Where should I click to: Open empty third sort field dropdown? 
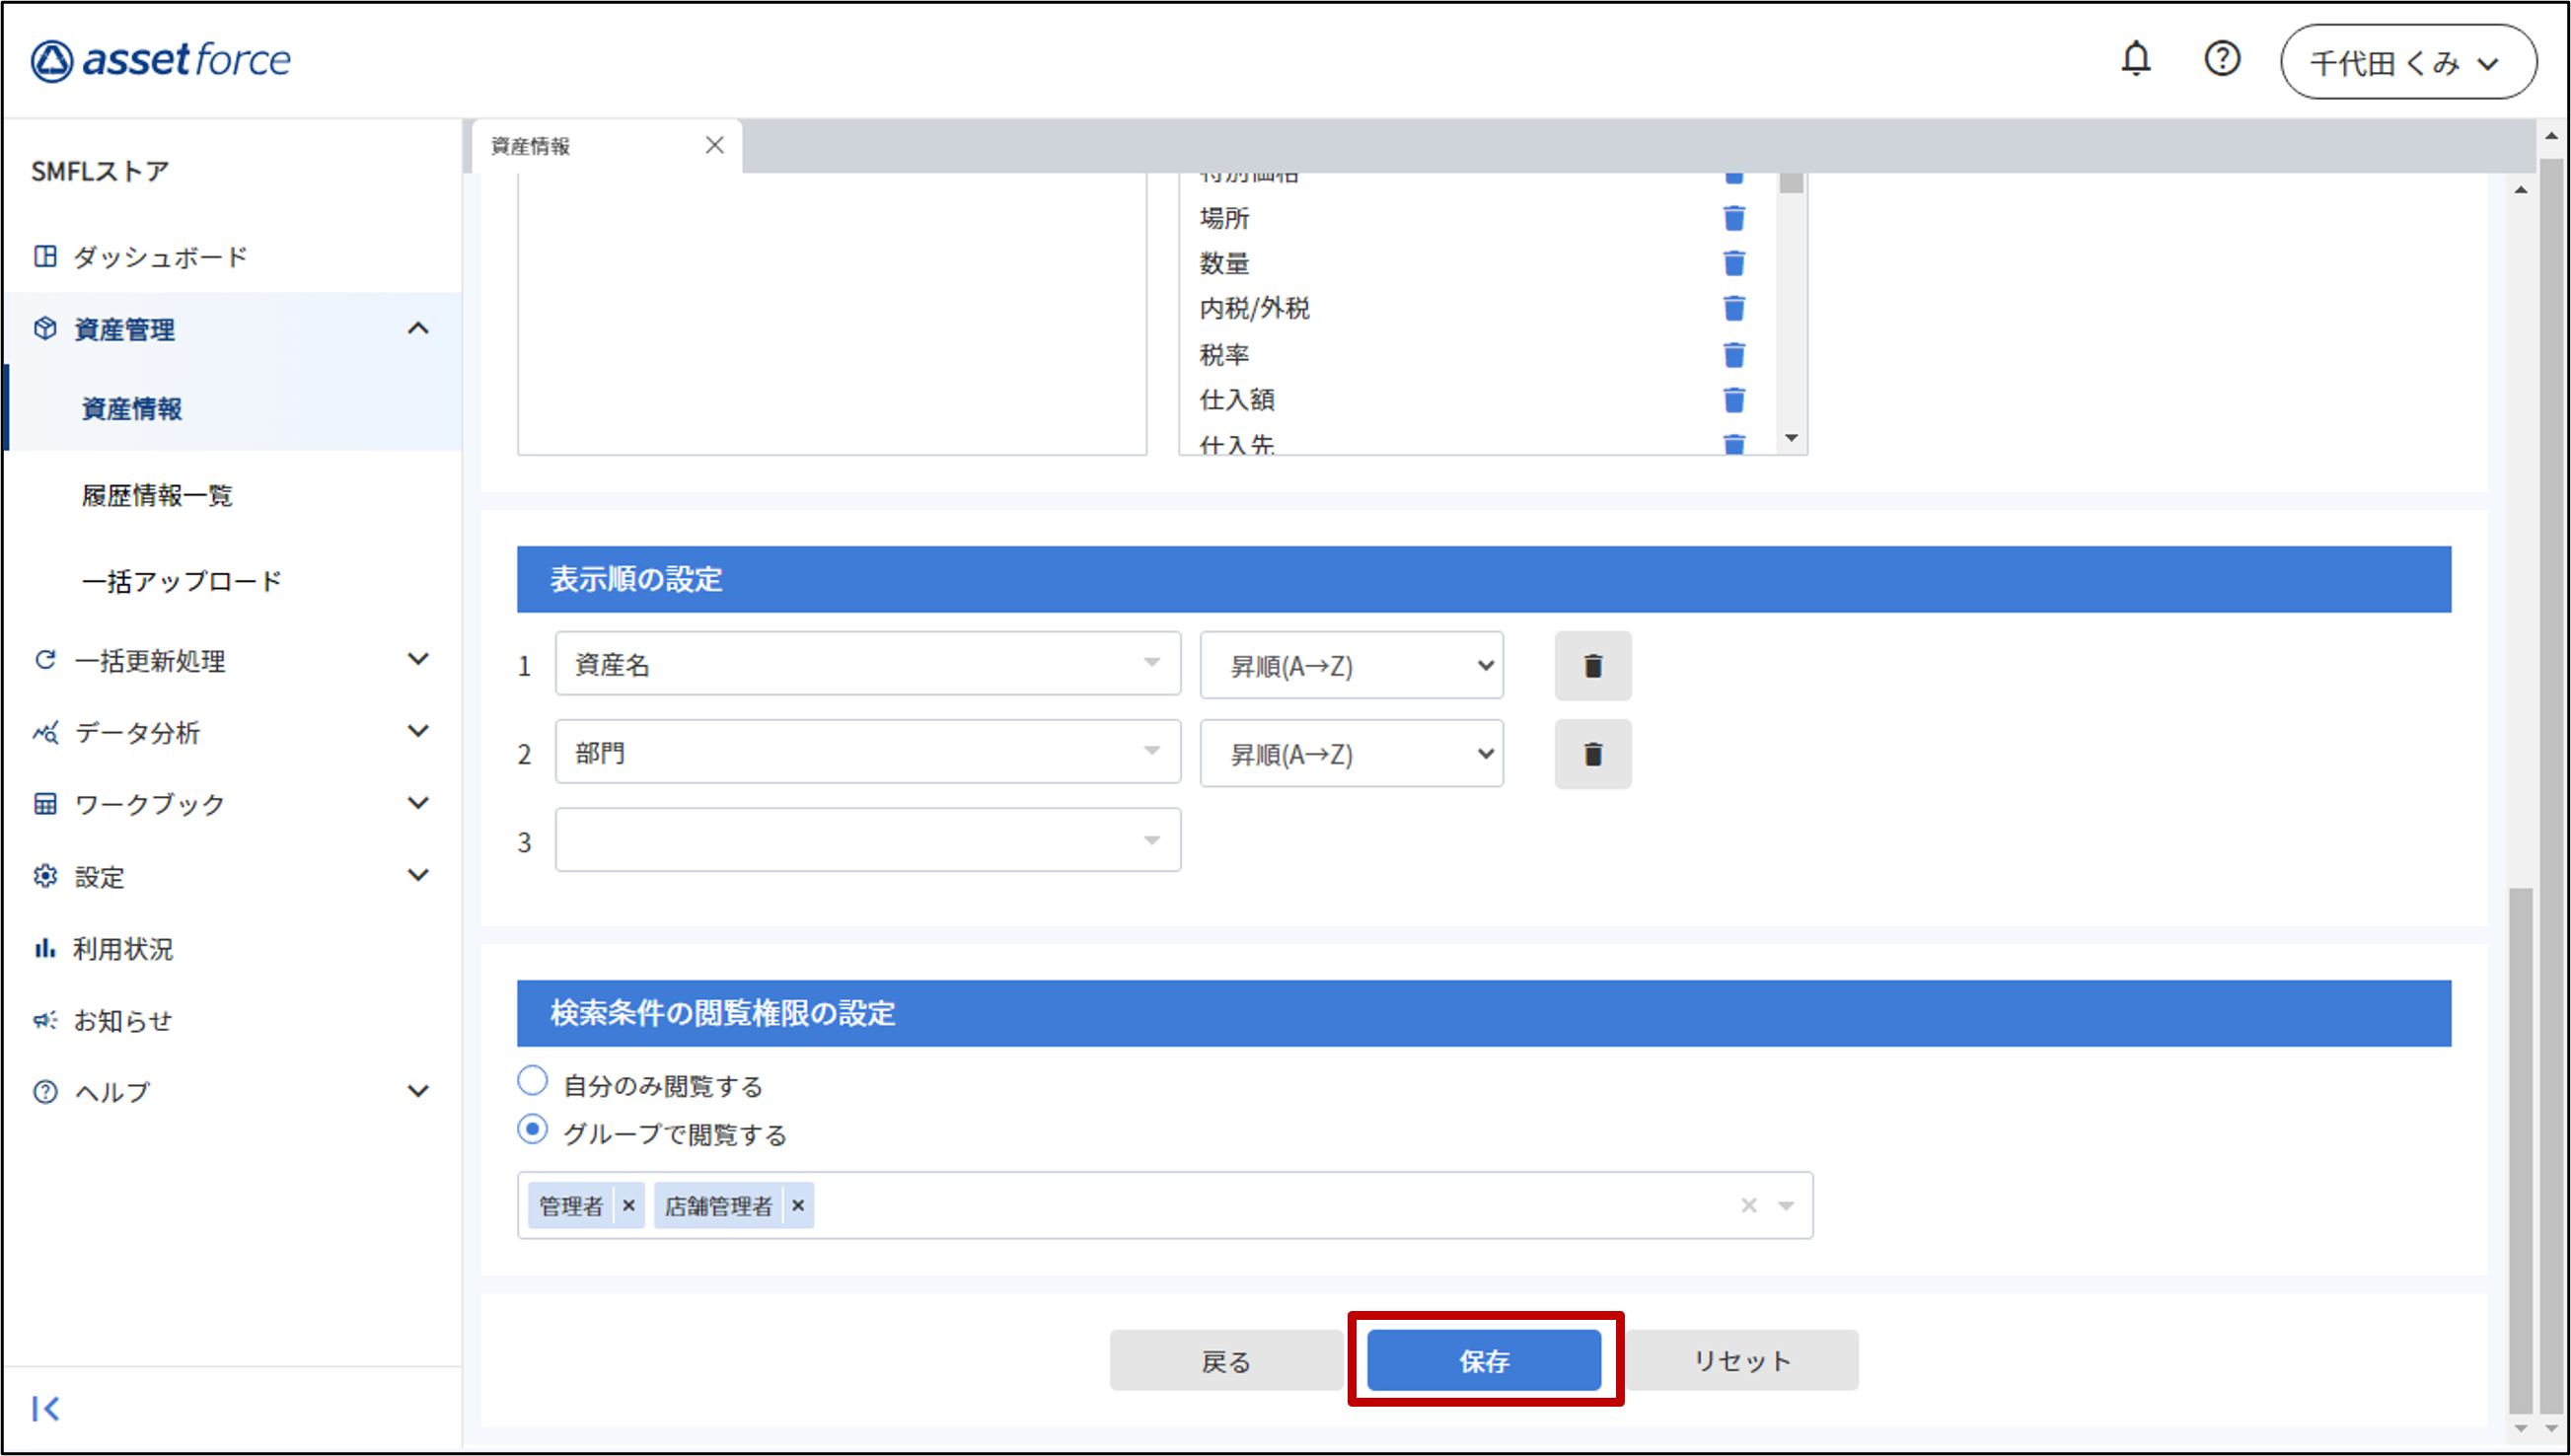867,841
